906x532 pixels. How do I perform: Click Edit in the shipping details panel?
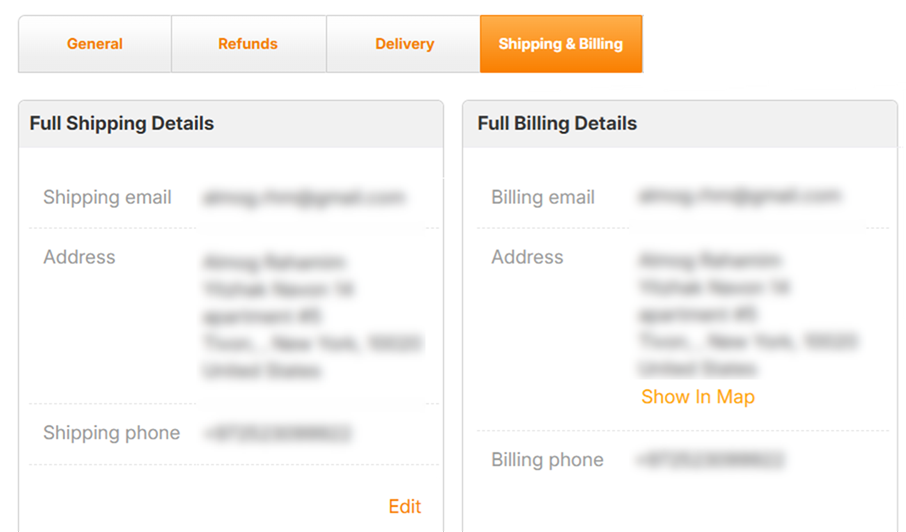tap(405, 506)
